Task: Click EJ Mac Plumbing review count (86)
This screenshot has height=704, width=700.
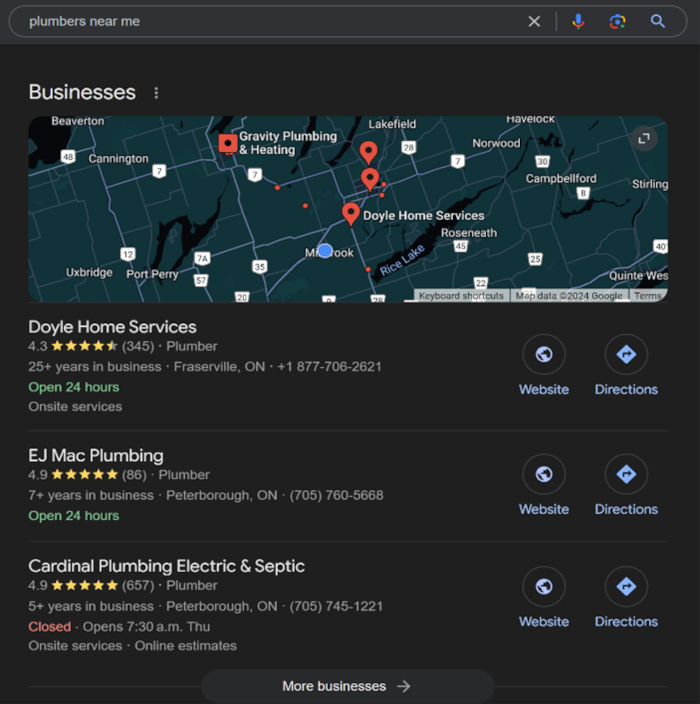Action: (x=134, y=475)
